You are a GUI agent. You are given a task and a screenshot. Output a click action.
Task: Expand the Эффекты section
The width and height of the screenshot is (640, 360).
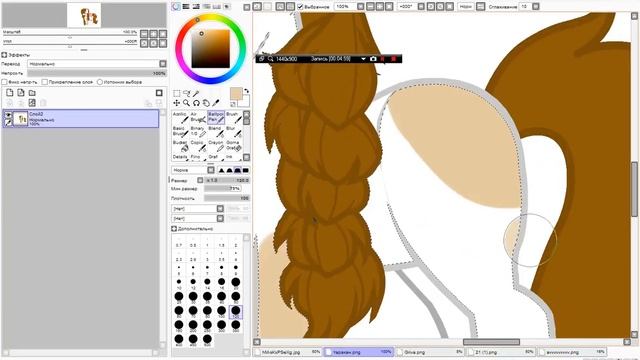[x=4, y=55]
